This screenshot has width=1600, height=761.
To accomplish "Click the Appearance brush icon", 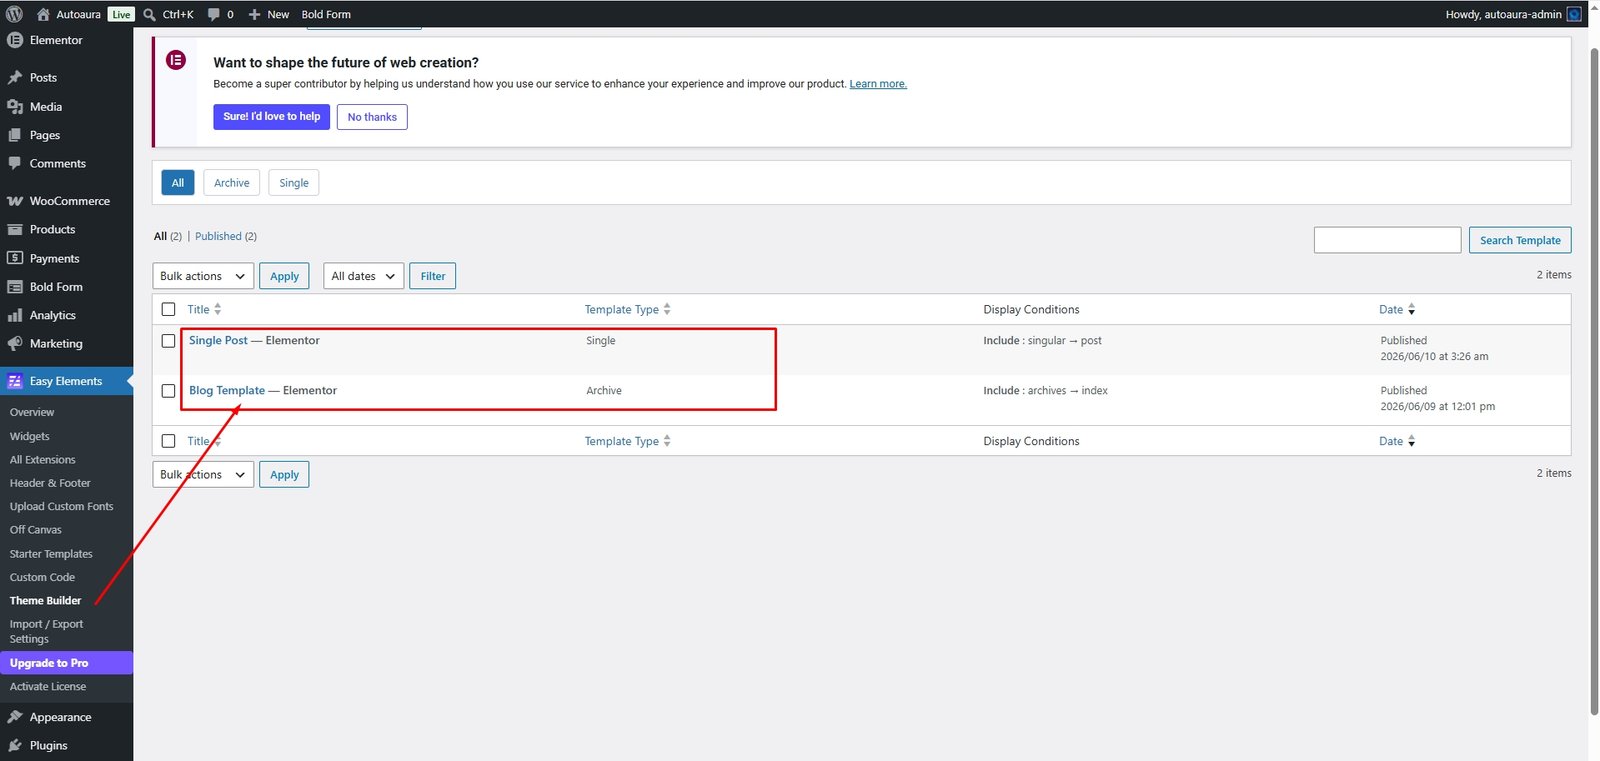I will [x=14, y=717].
